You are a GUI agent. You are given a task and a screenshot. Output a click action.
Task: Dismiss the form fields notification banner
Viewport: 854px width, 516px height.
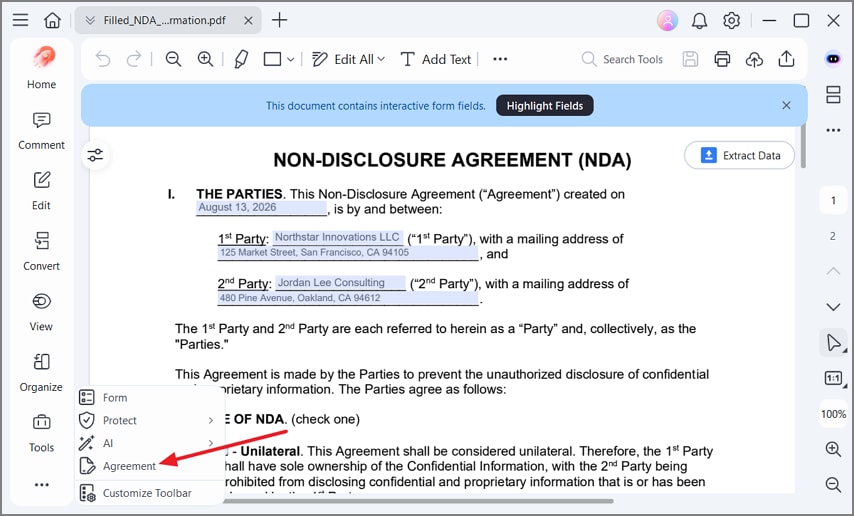[x=786, y=106]
